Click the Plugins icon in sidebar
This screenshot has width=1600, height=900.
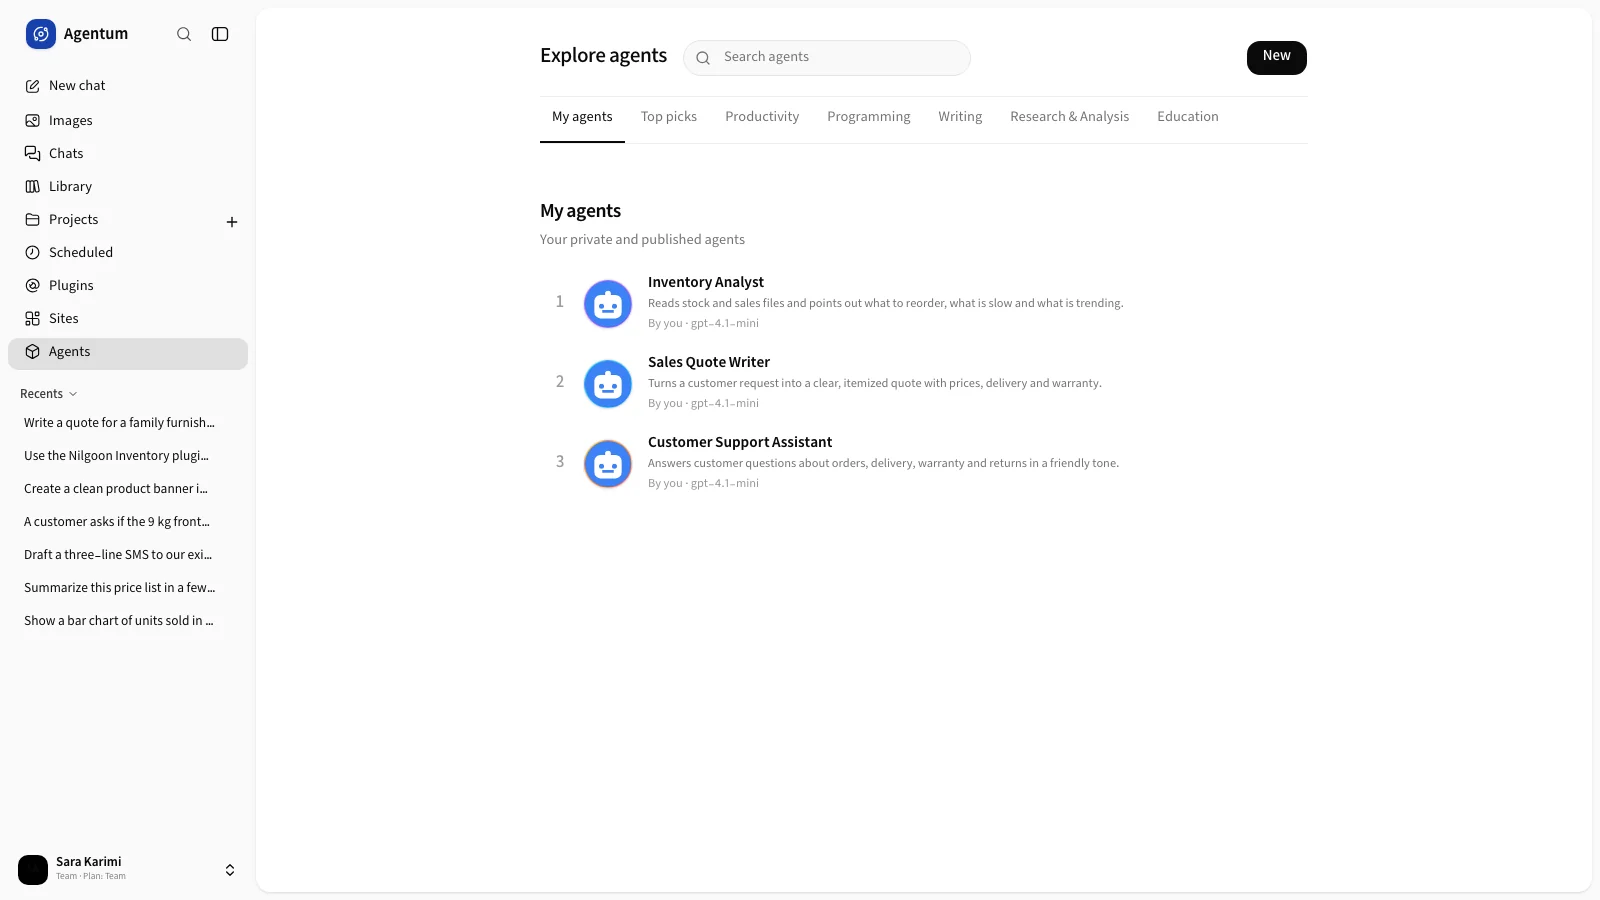(33, 286)
